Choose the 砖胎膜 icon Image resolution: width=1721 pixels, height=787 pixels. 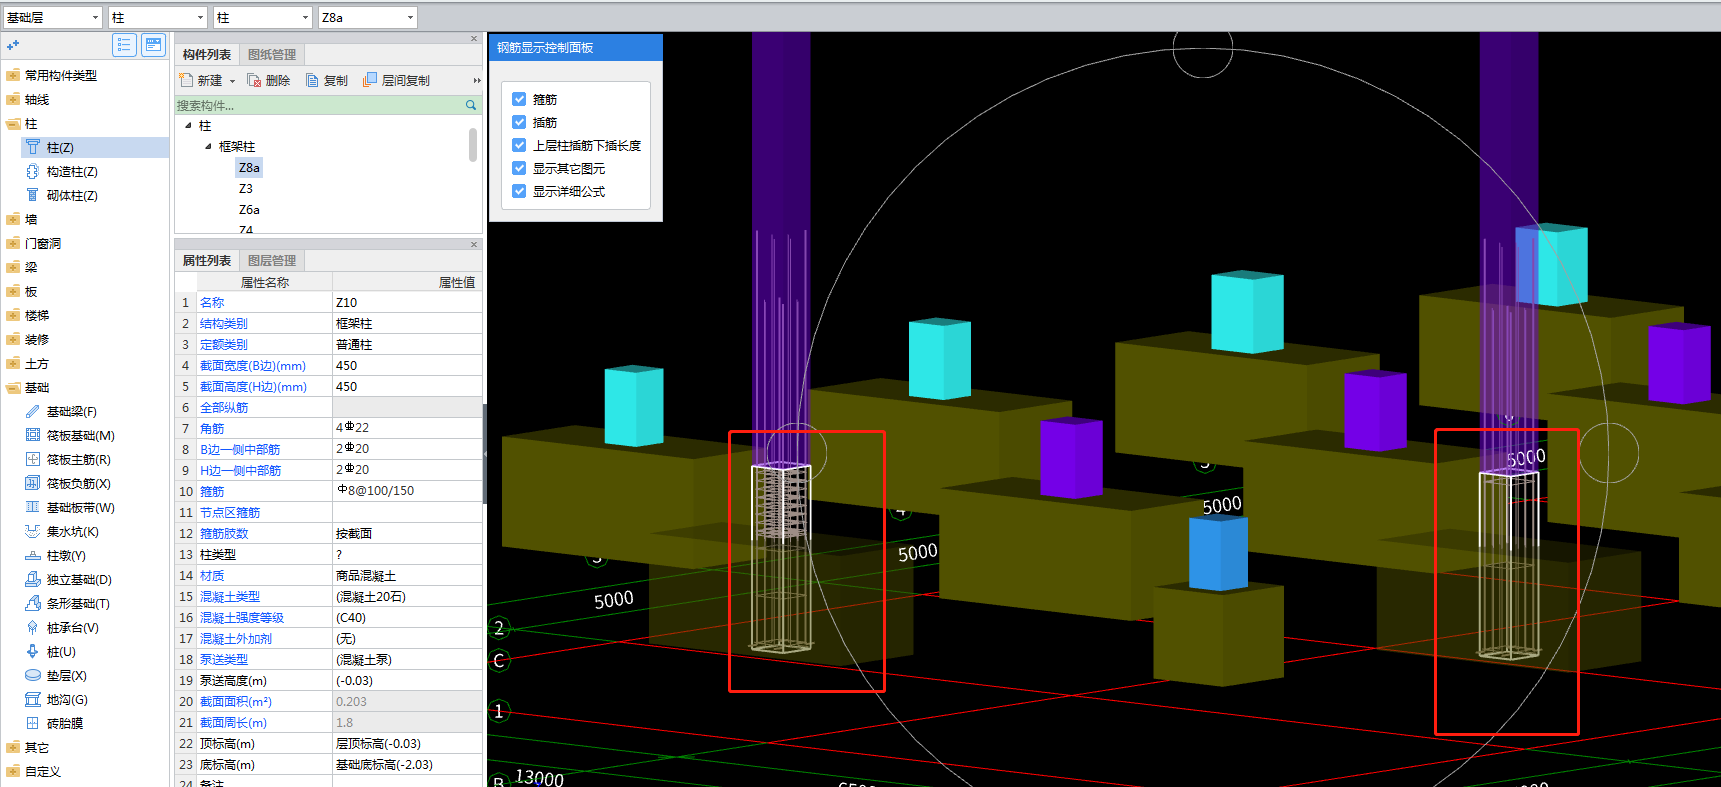33,723
